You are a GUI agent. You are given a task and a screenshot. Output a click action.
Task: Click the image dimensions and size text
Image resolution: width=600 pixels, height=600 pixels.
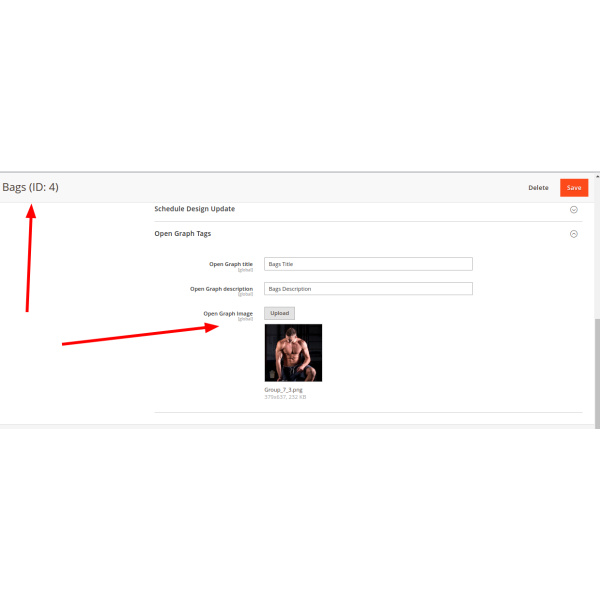click(285, 397)
